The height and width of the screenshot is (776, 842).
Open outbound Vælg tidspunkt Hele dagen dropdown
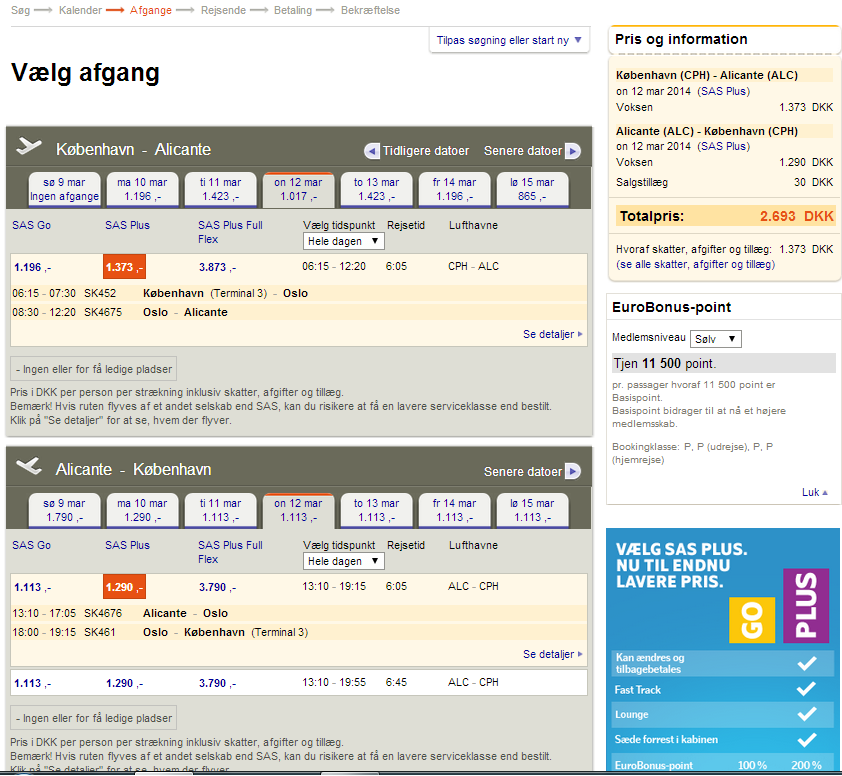click(x=343, y=241)
